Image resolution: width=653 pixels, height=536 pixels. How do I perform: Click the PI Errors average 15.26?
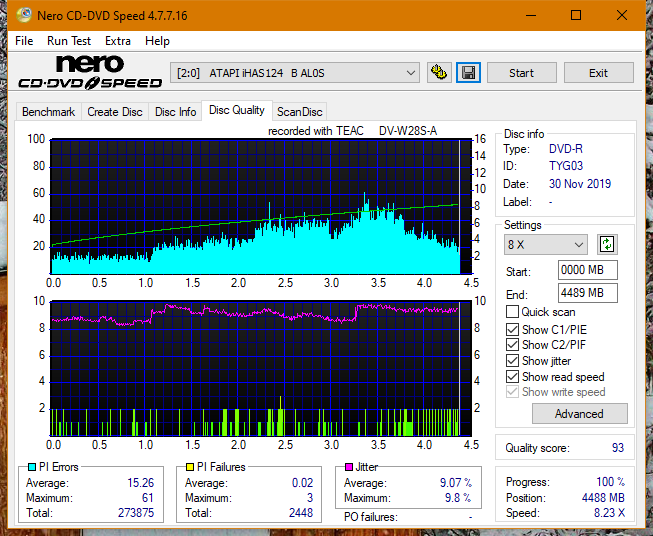pos(140,483)
